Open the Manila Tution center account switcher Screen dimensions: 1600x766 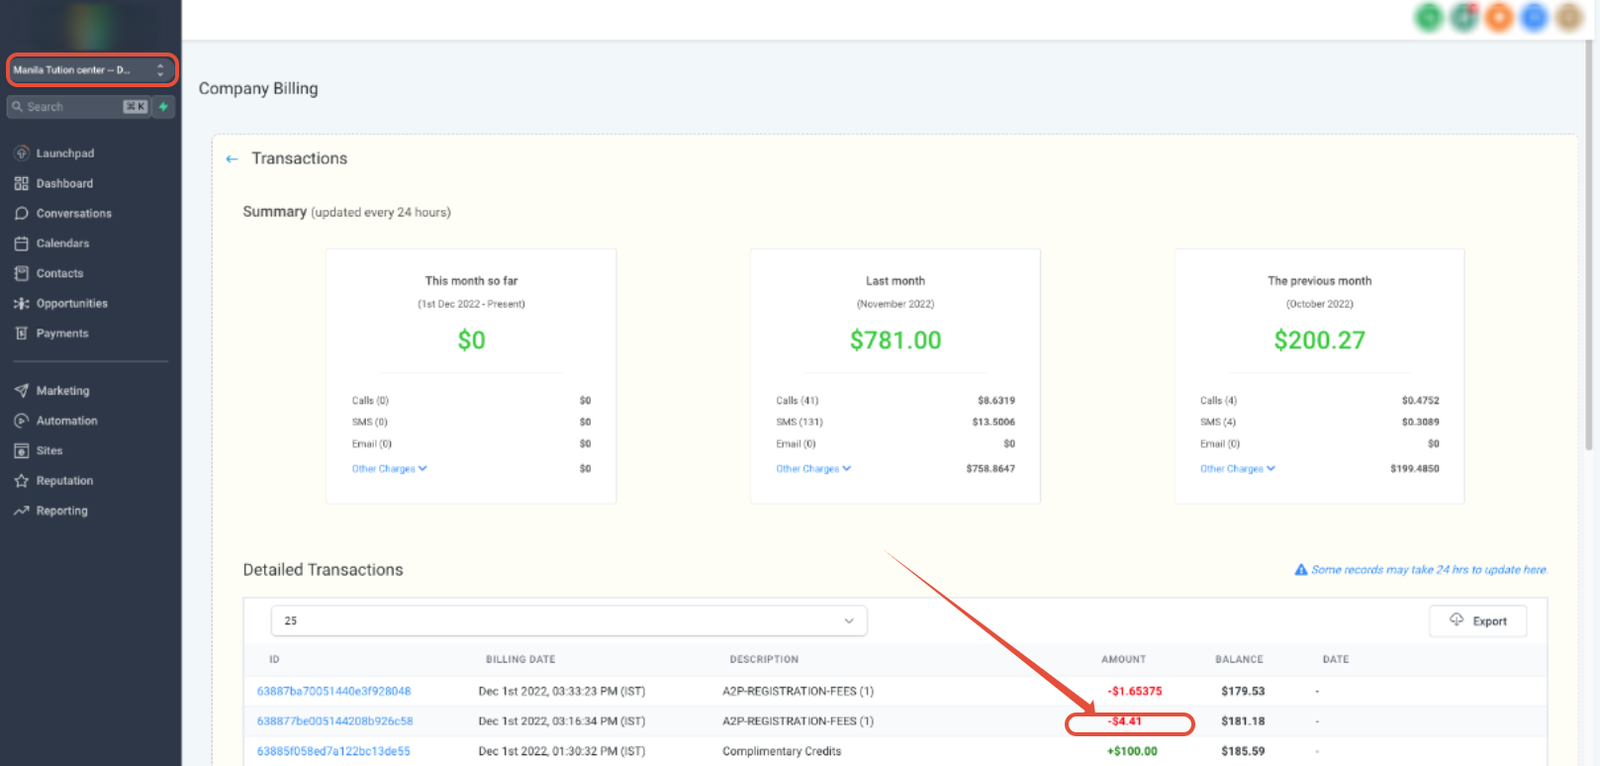(x=91, y=70)
